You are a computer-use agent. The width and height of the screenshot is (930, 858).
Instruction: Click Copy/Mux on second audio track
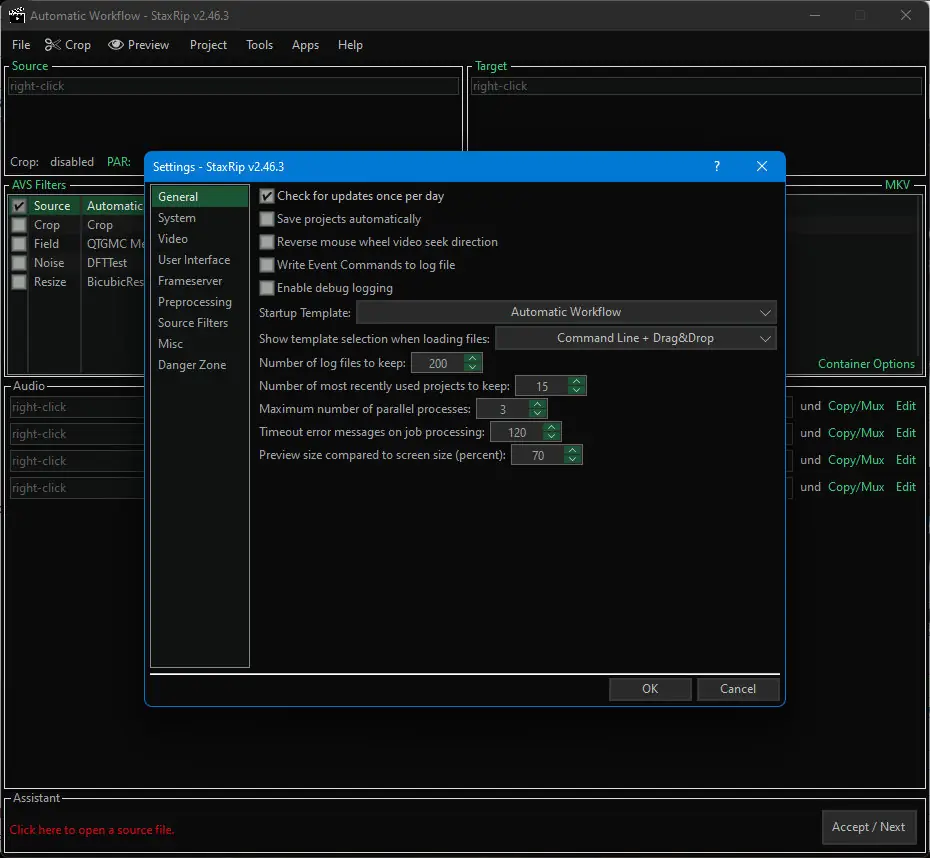pos(856,433)
